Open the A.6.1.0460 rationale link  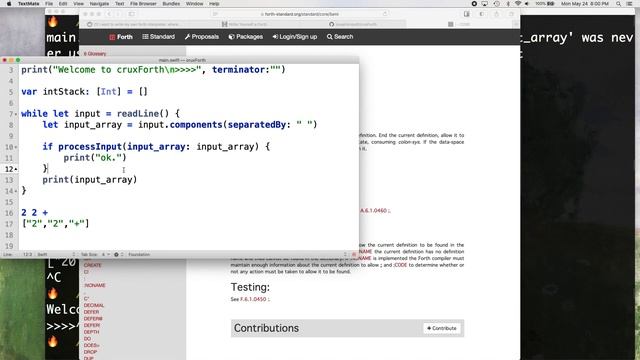(375, 211)
